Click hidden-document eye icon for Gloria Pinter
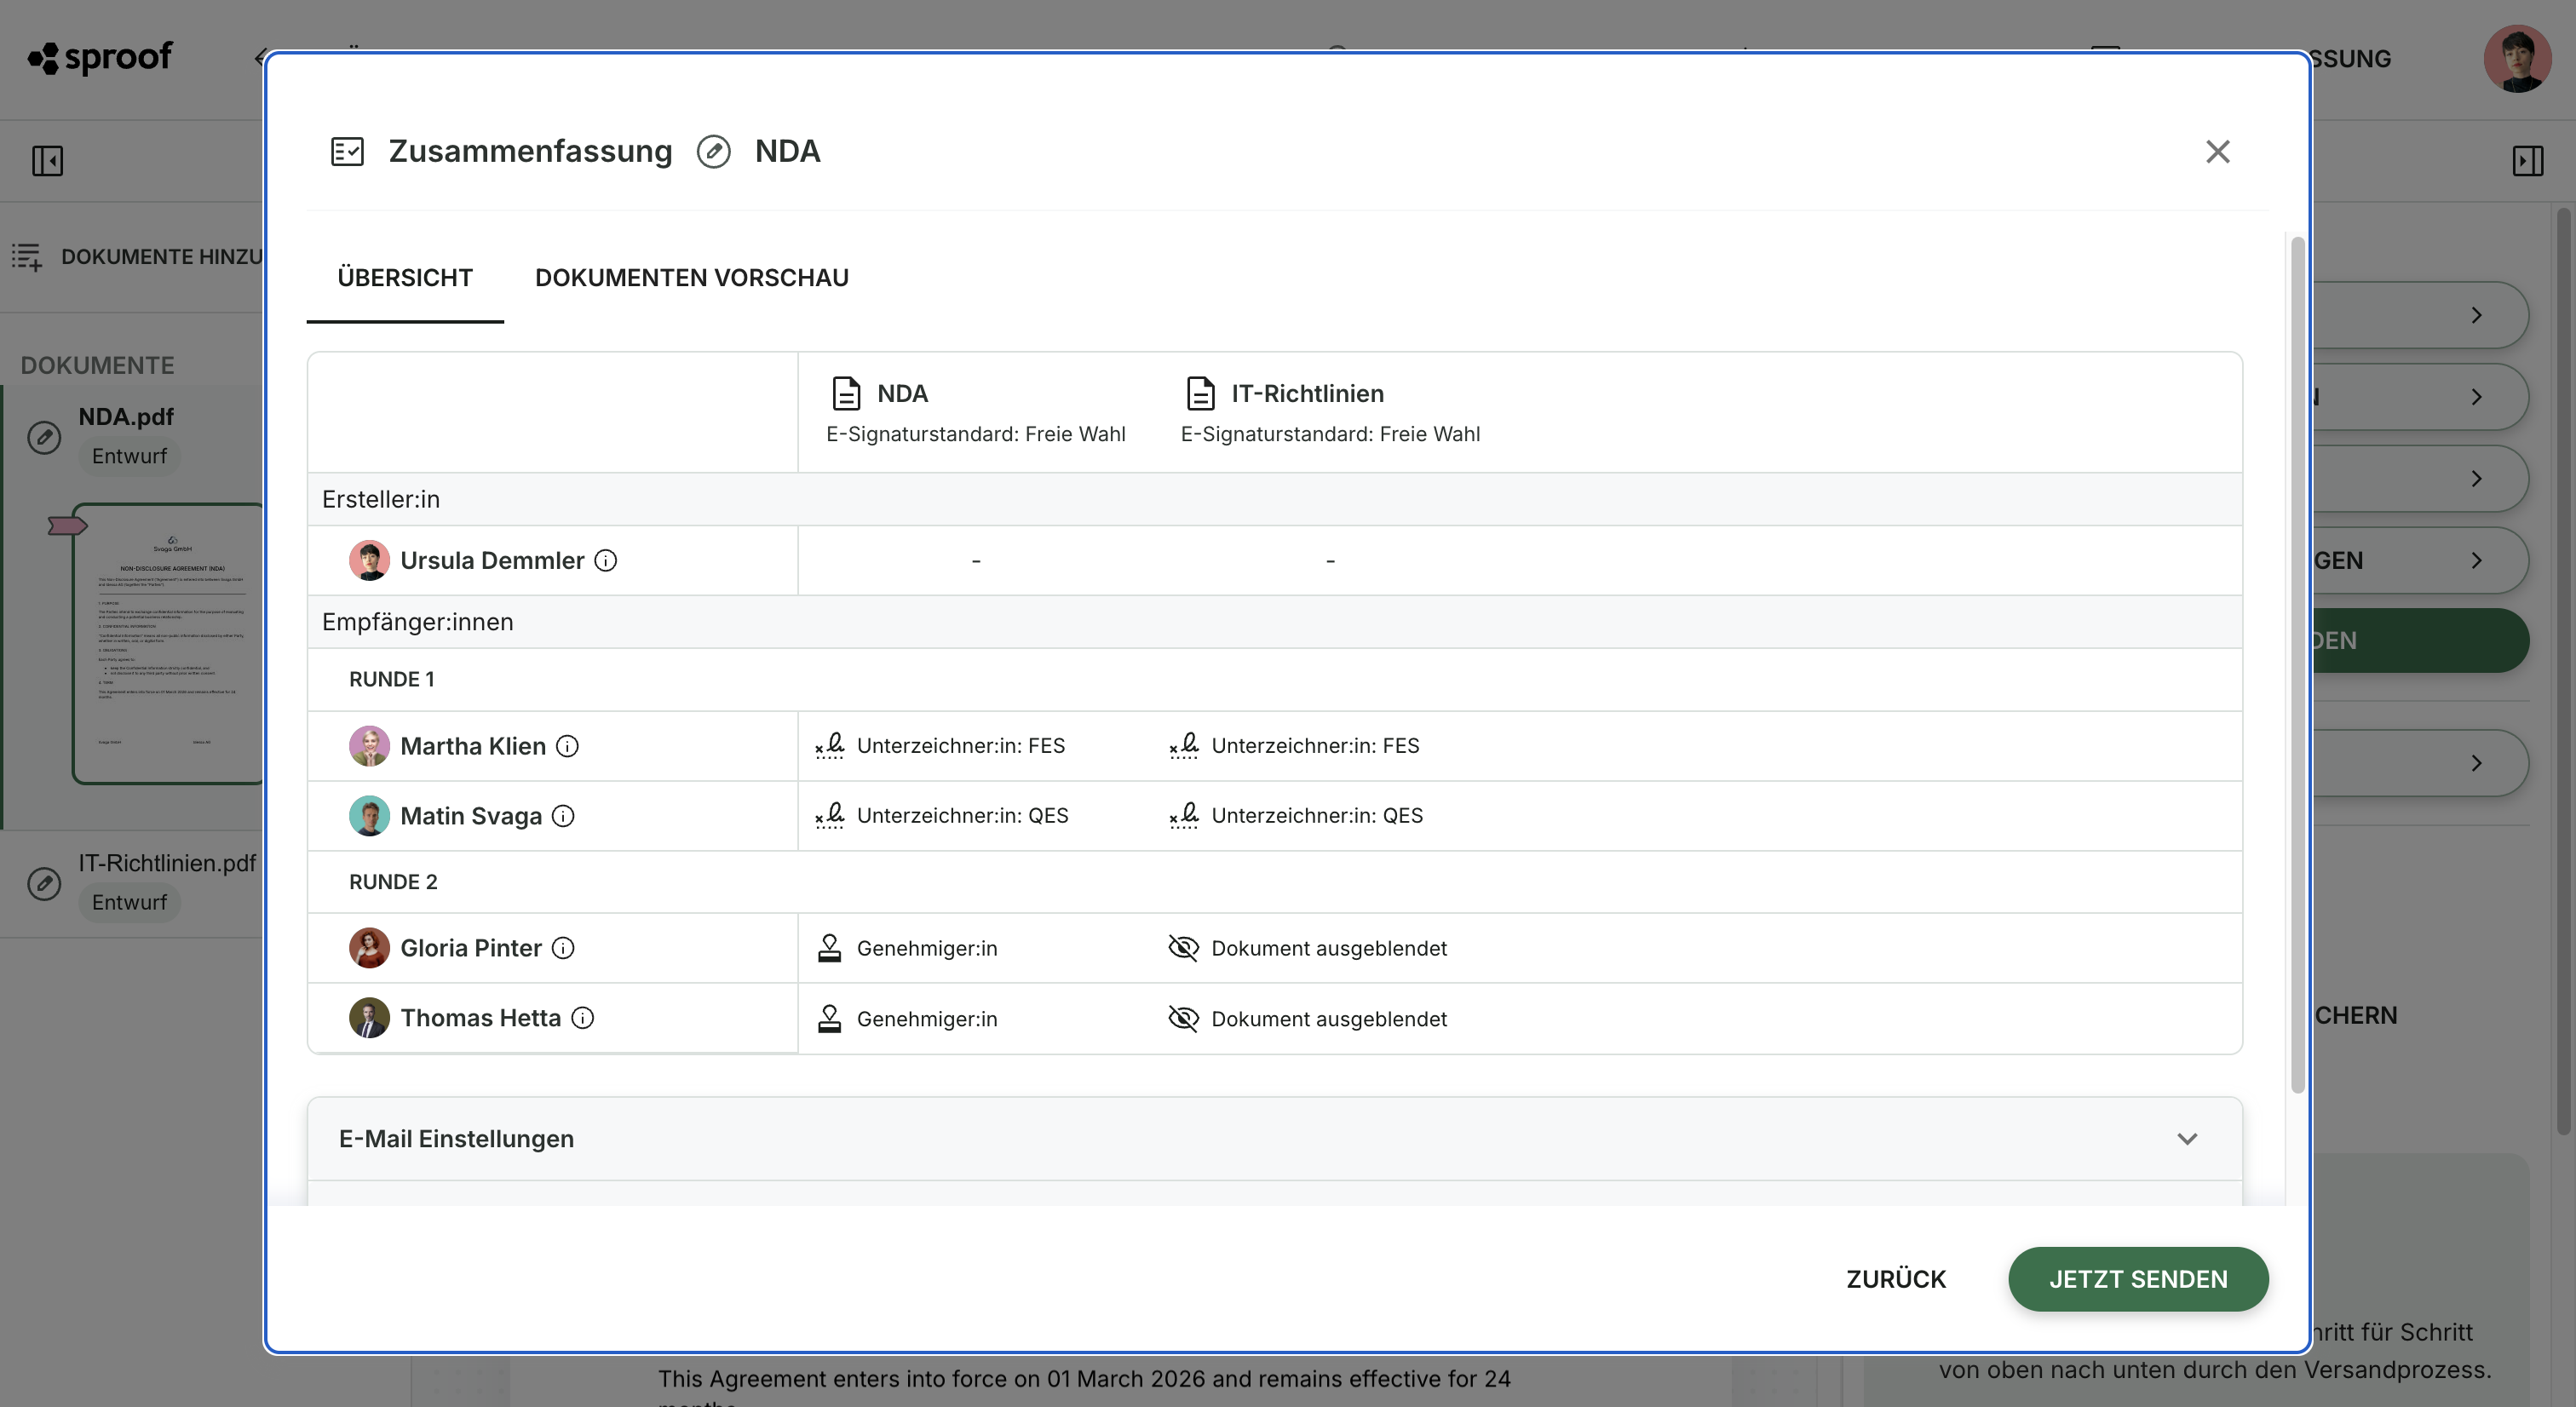 click(x=1183, y=948)
